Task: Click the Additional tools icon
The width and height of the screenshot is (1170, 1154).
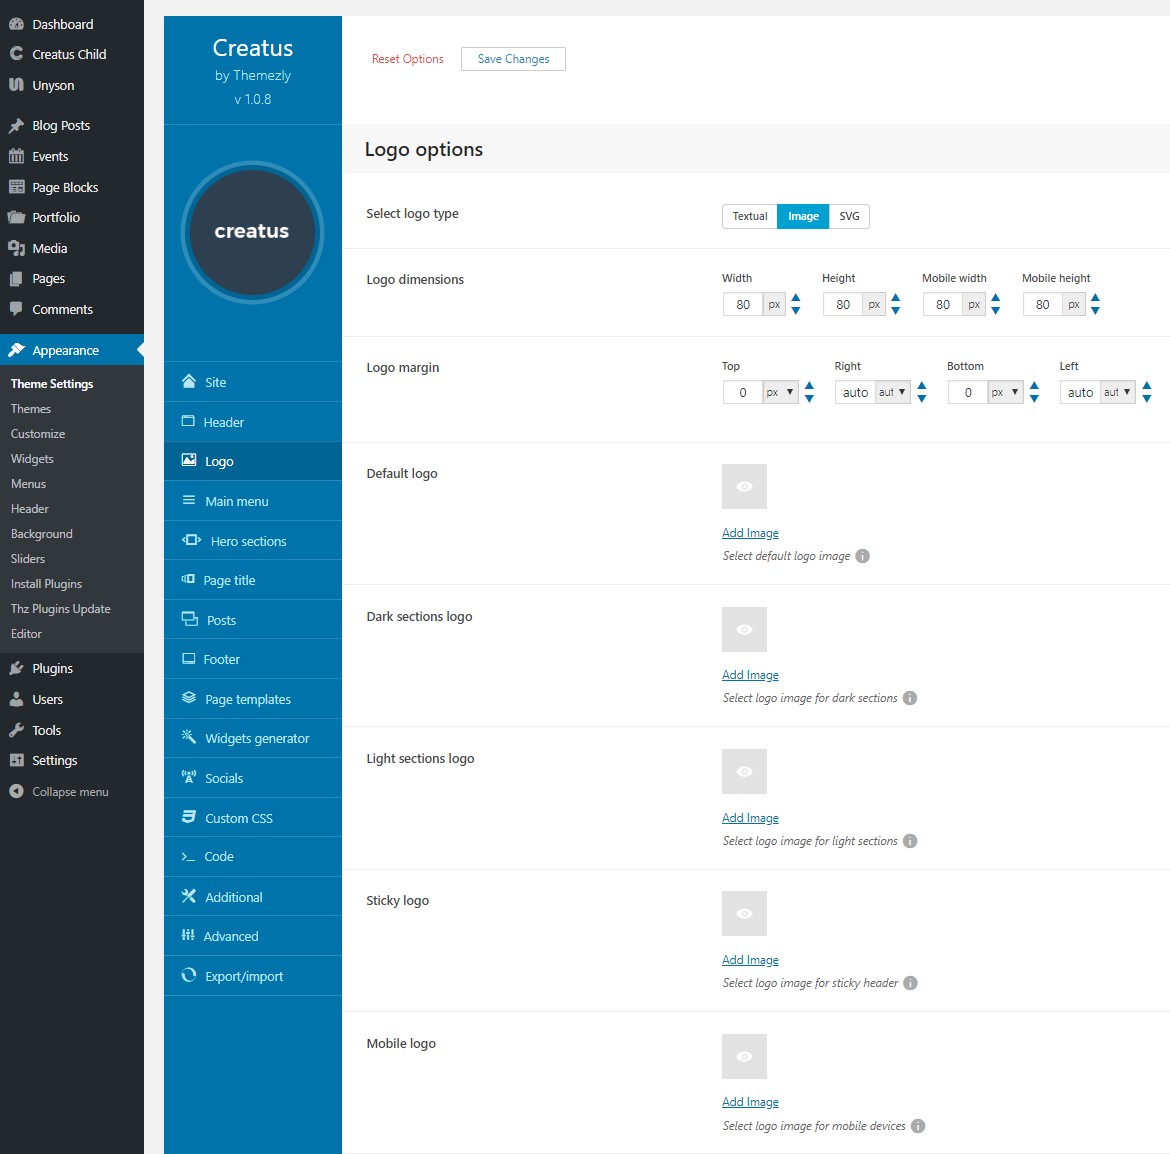Action: pos(188,896)
